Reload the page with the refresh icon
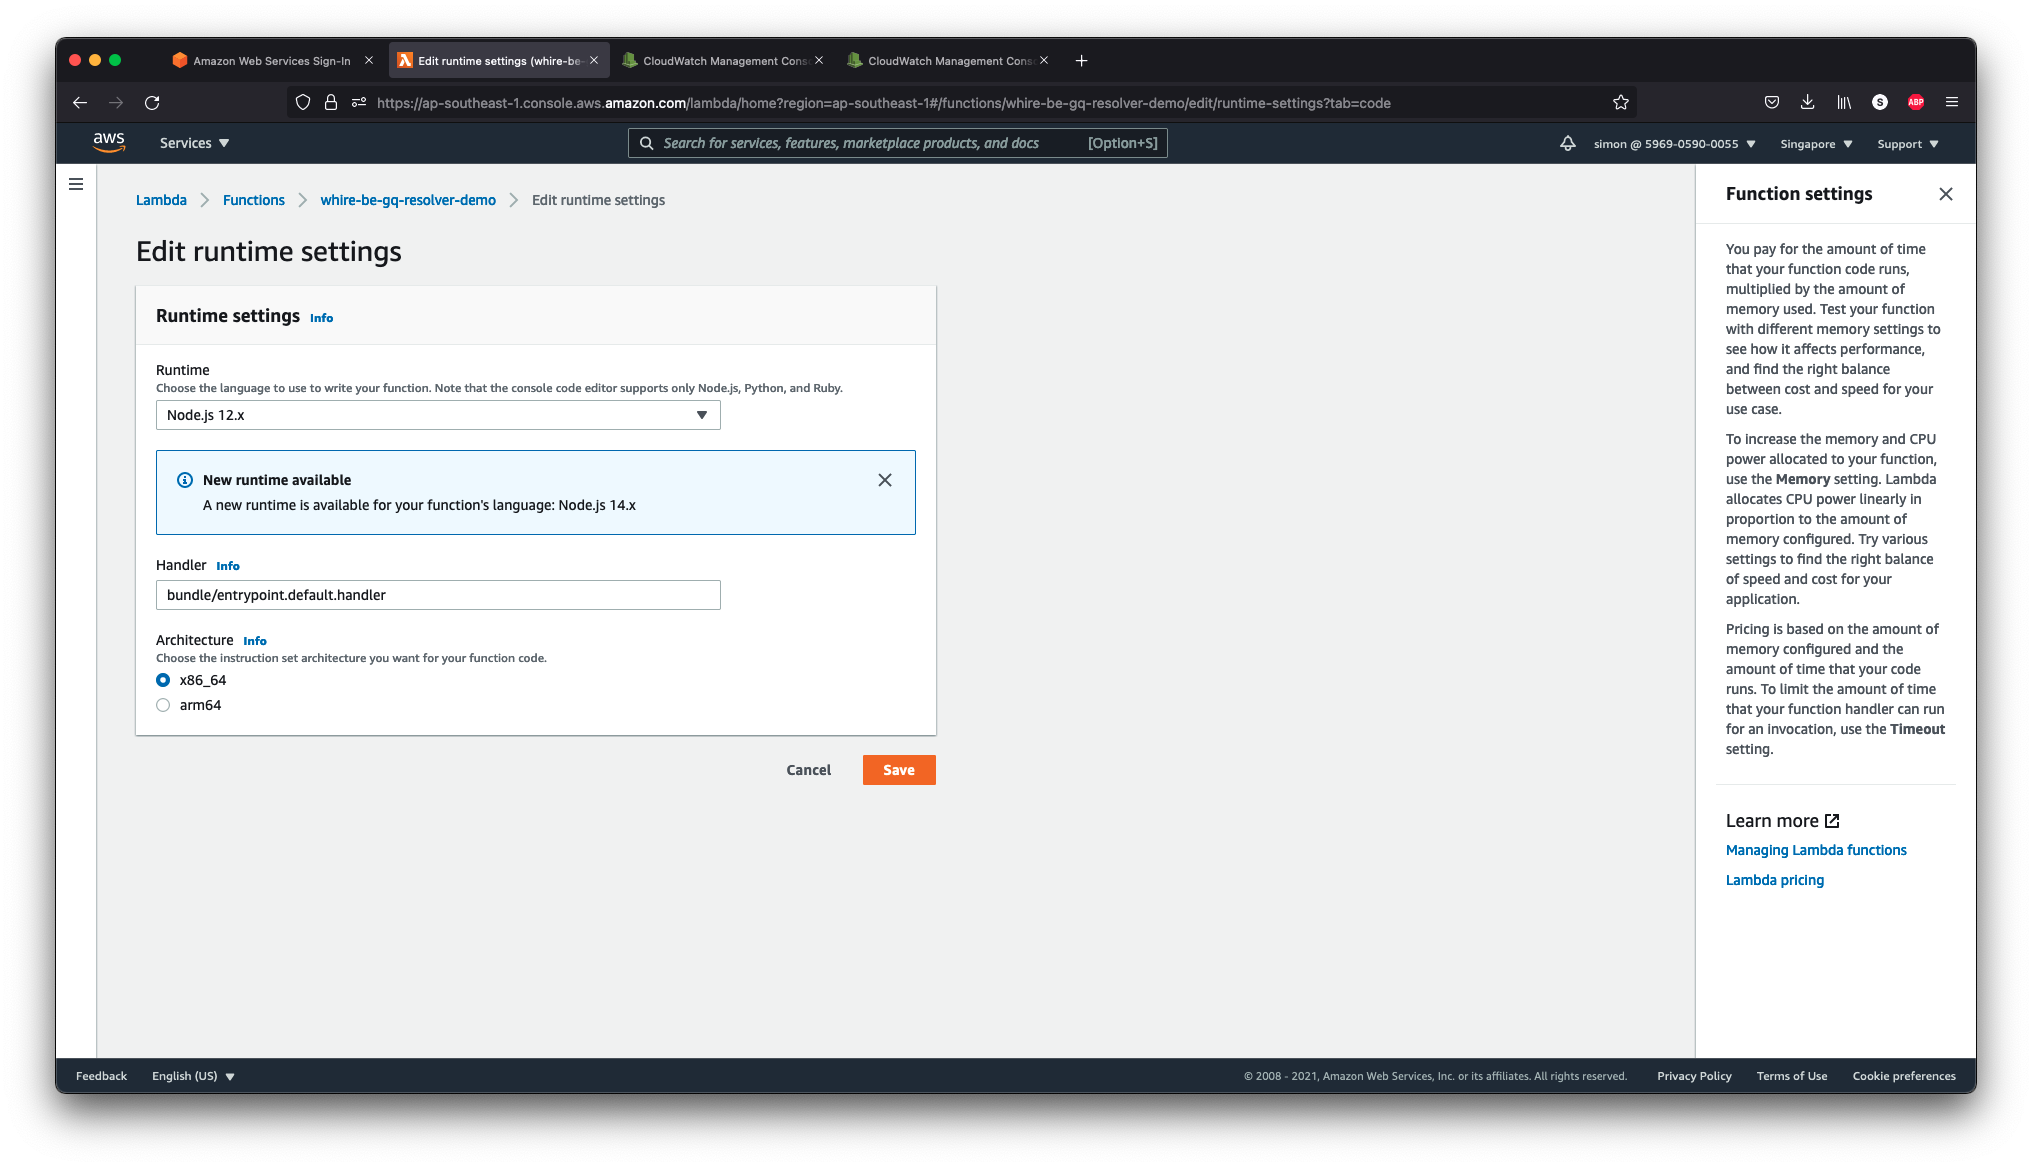Screen dimensions: 2032x1167 coord(152,102)
